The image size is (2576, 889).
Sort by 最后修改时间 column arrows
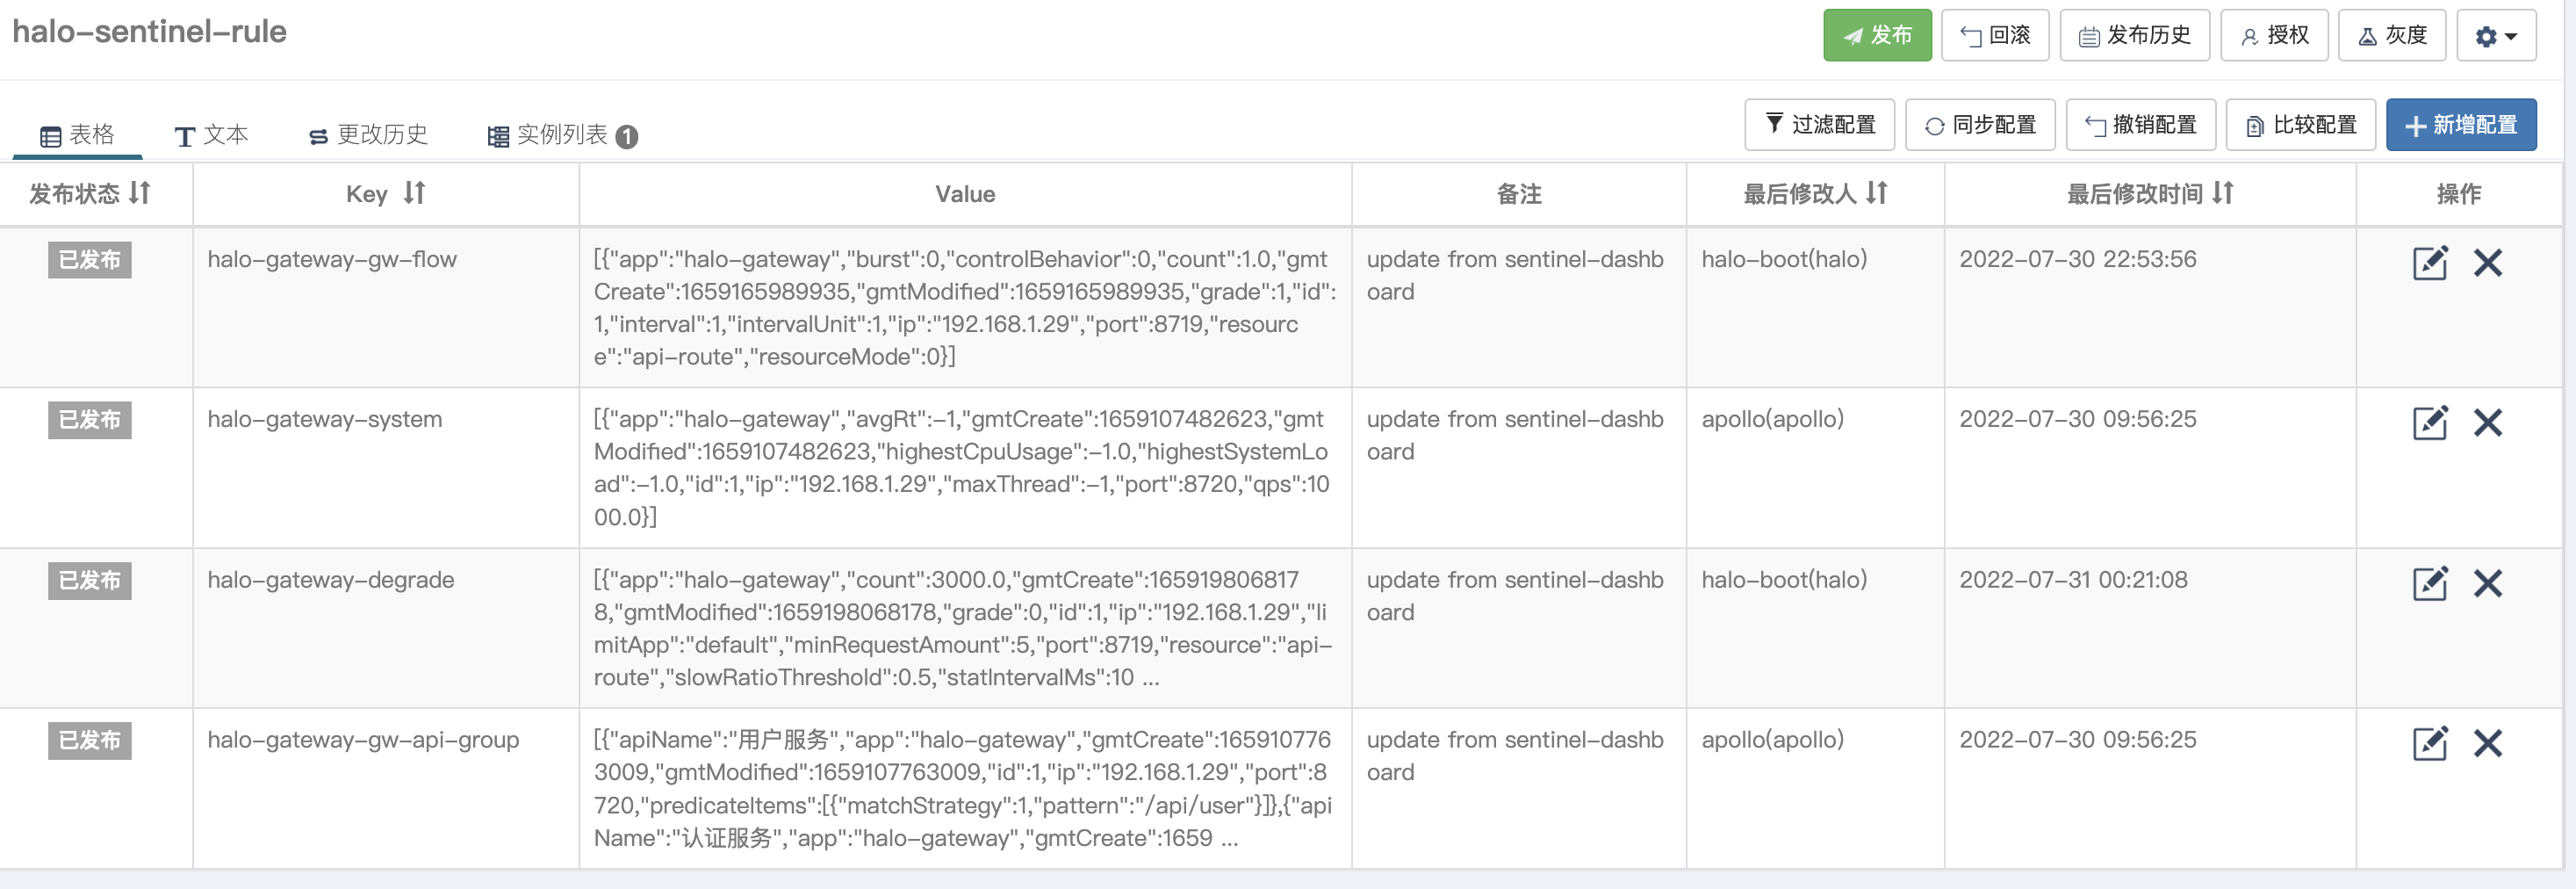point(2222,193)
